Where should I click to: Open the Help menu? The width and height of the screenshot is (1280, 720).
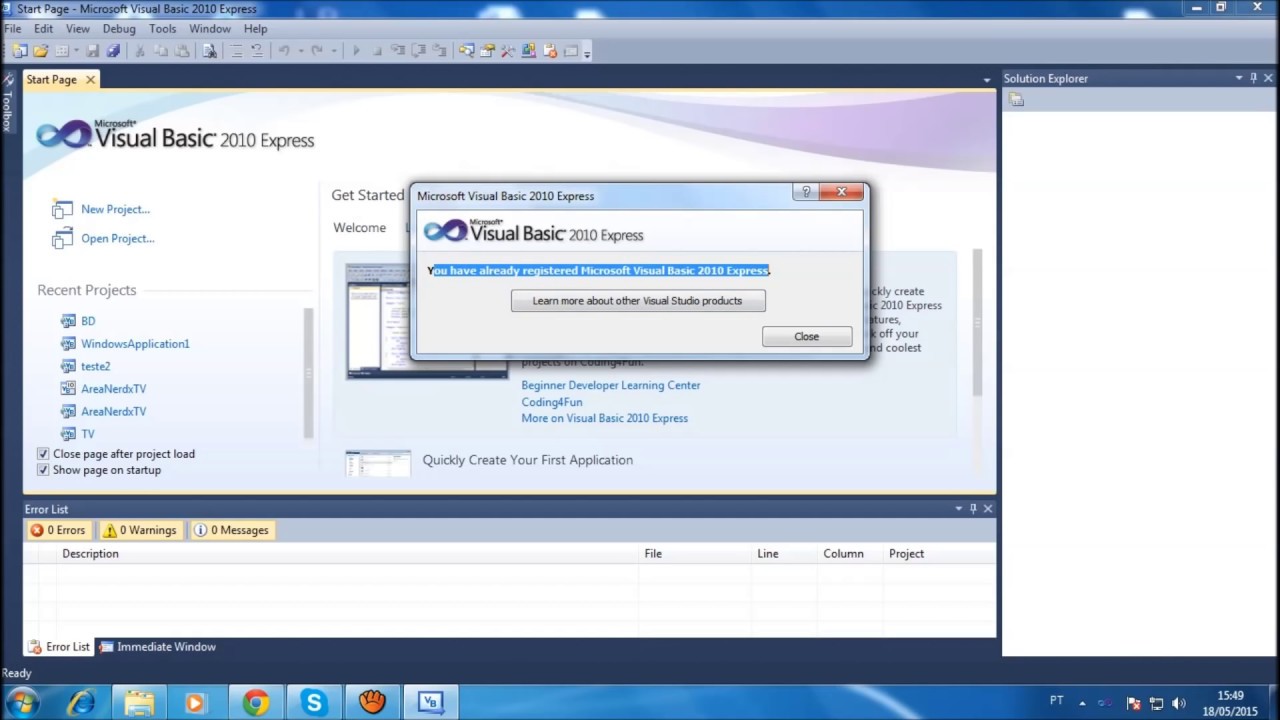[256, 29]
